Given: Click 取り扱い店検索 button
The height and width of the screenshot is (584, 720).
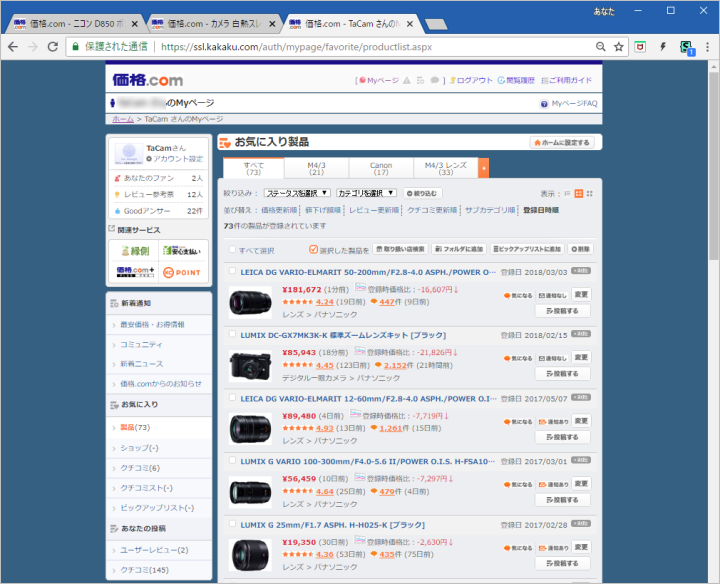Looking at the screenshot, I should (400, 249).
